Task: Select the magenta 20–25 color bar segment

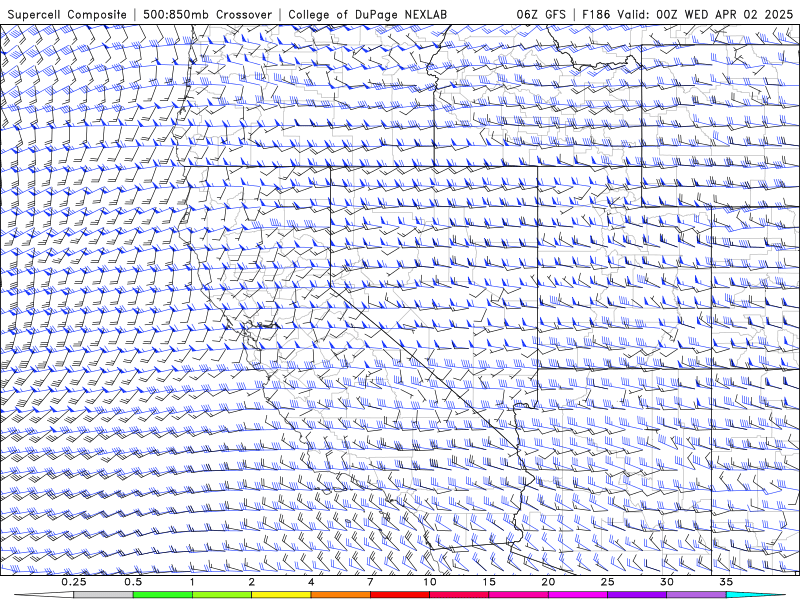Action: click(578, 595)
